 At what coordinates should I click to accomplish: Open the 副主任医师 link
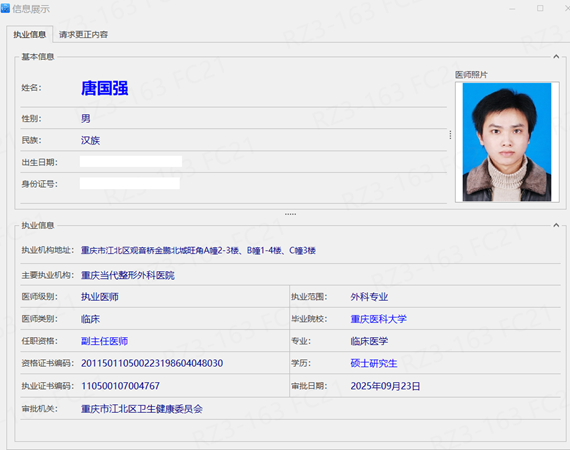click(x=104, y=341)
